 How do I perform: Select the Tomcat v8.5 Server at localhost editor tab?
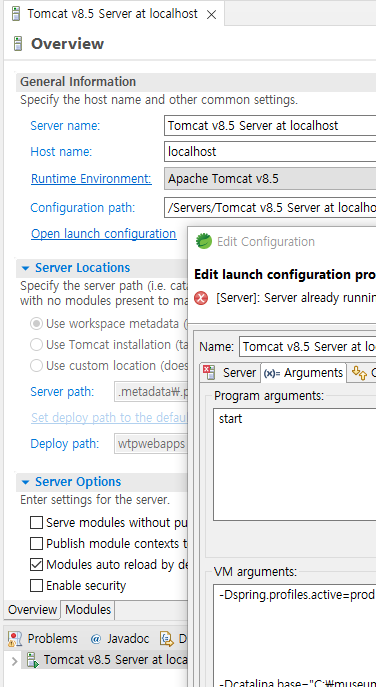click(114, 14)
